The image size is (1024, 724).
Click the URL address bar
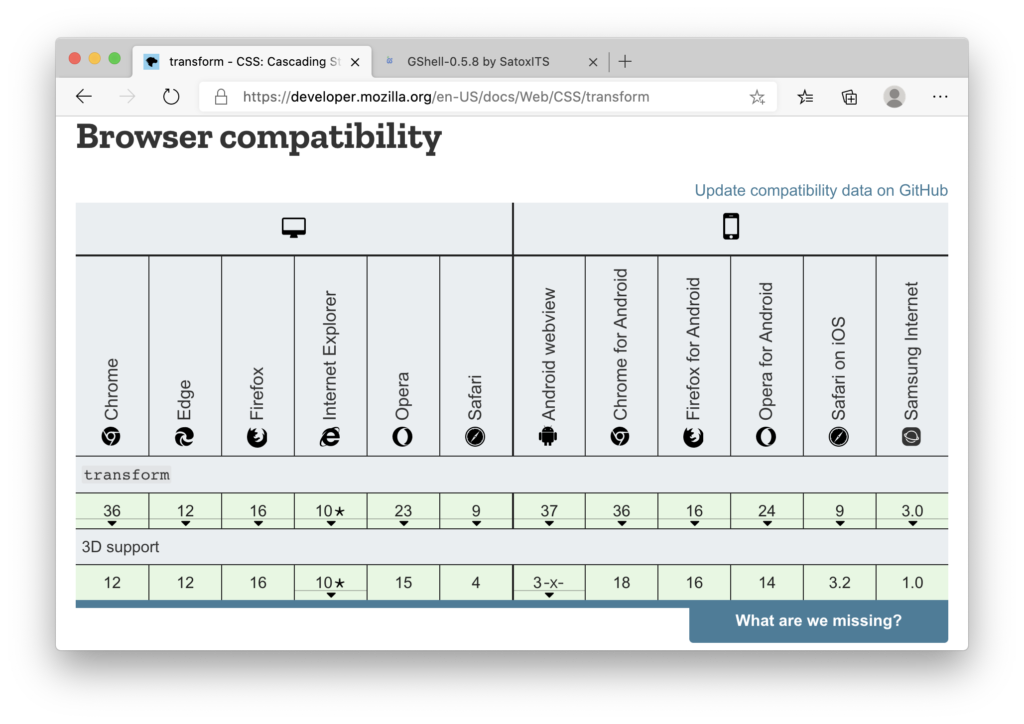pos(480,97)
